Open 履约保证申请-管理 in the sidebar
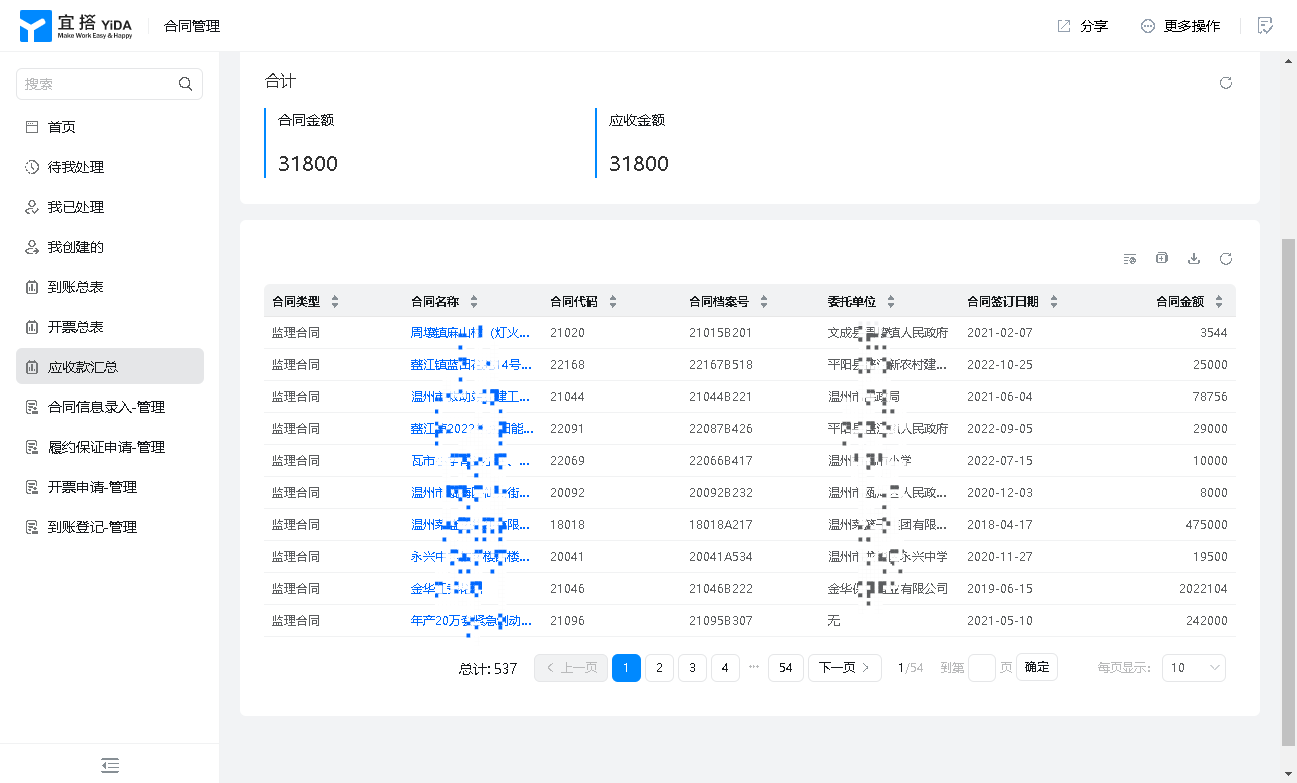Image resolution: width=1297 pixels, height=783 pixels. [x=110, y=447]
